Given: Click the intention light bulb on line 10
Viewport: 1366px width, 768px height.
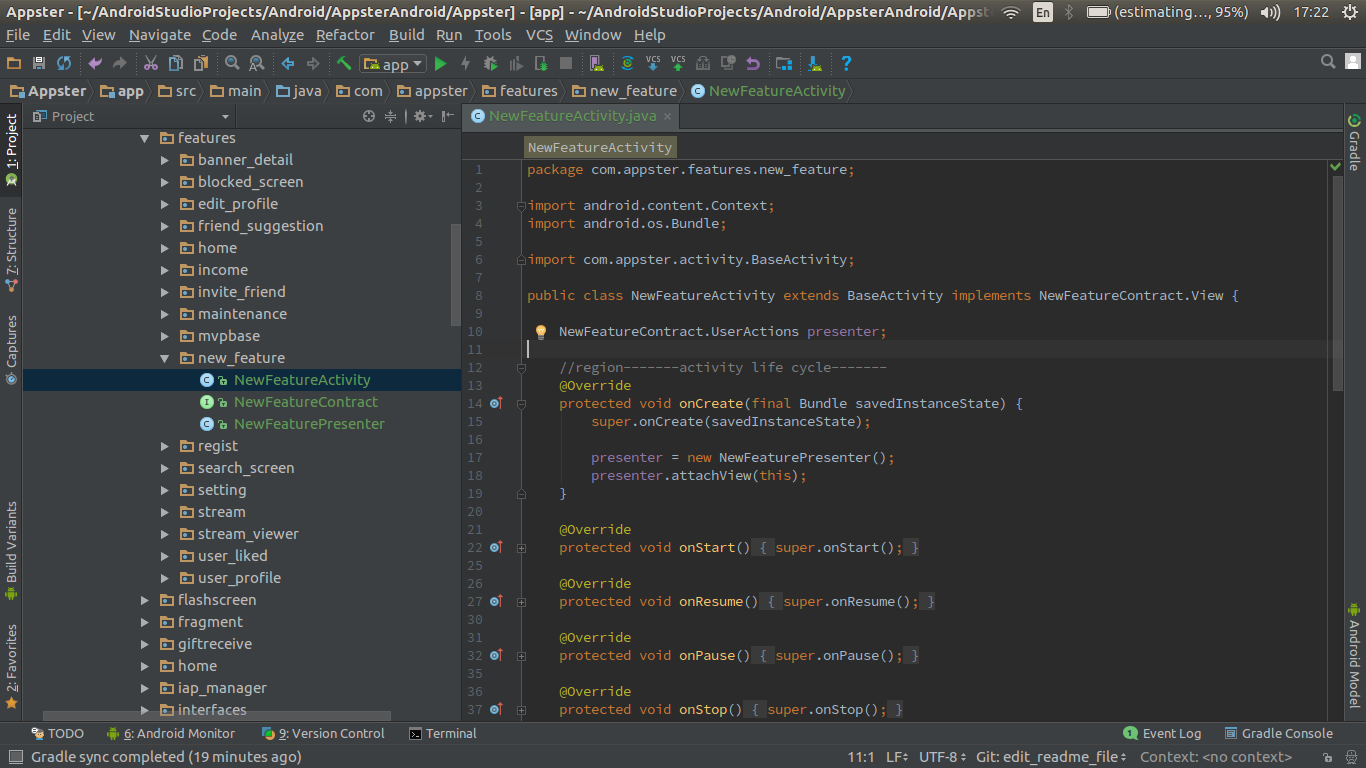Looking at the screenshot, I should coord(540,332).
